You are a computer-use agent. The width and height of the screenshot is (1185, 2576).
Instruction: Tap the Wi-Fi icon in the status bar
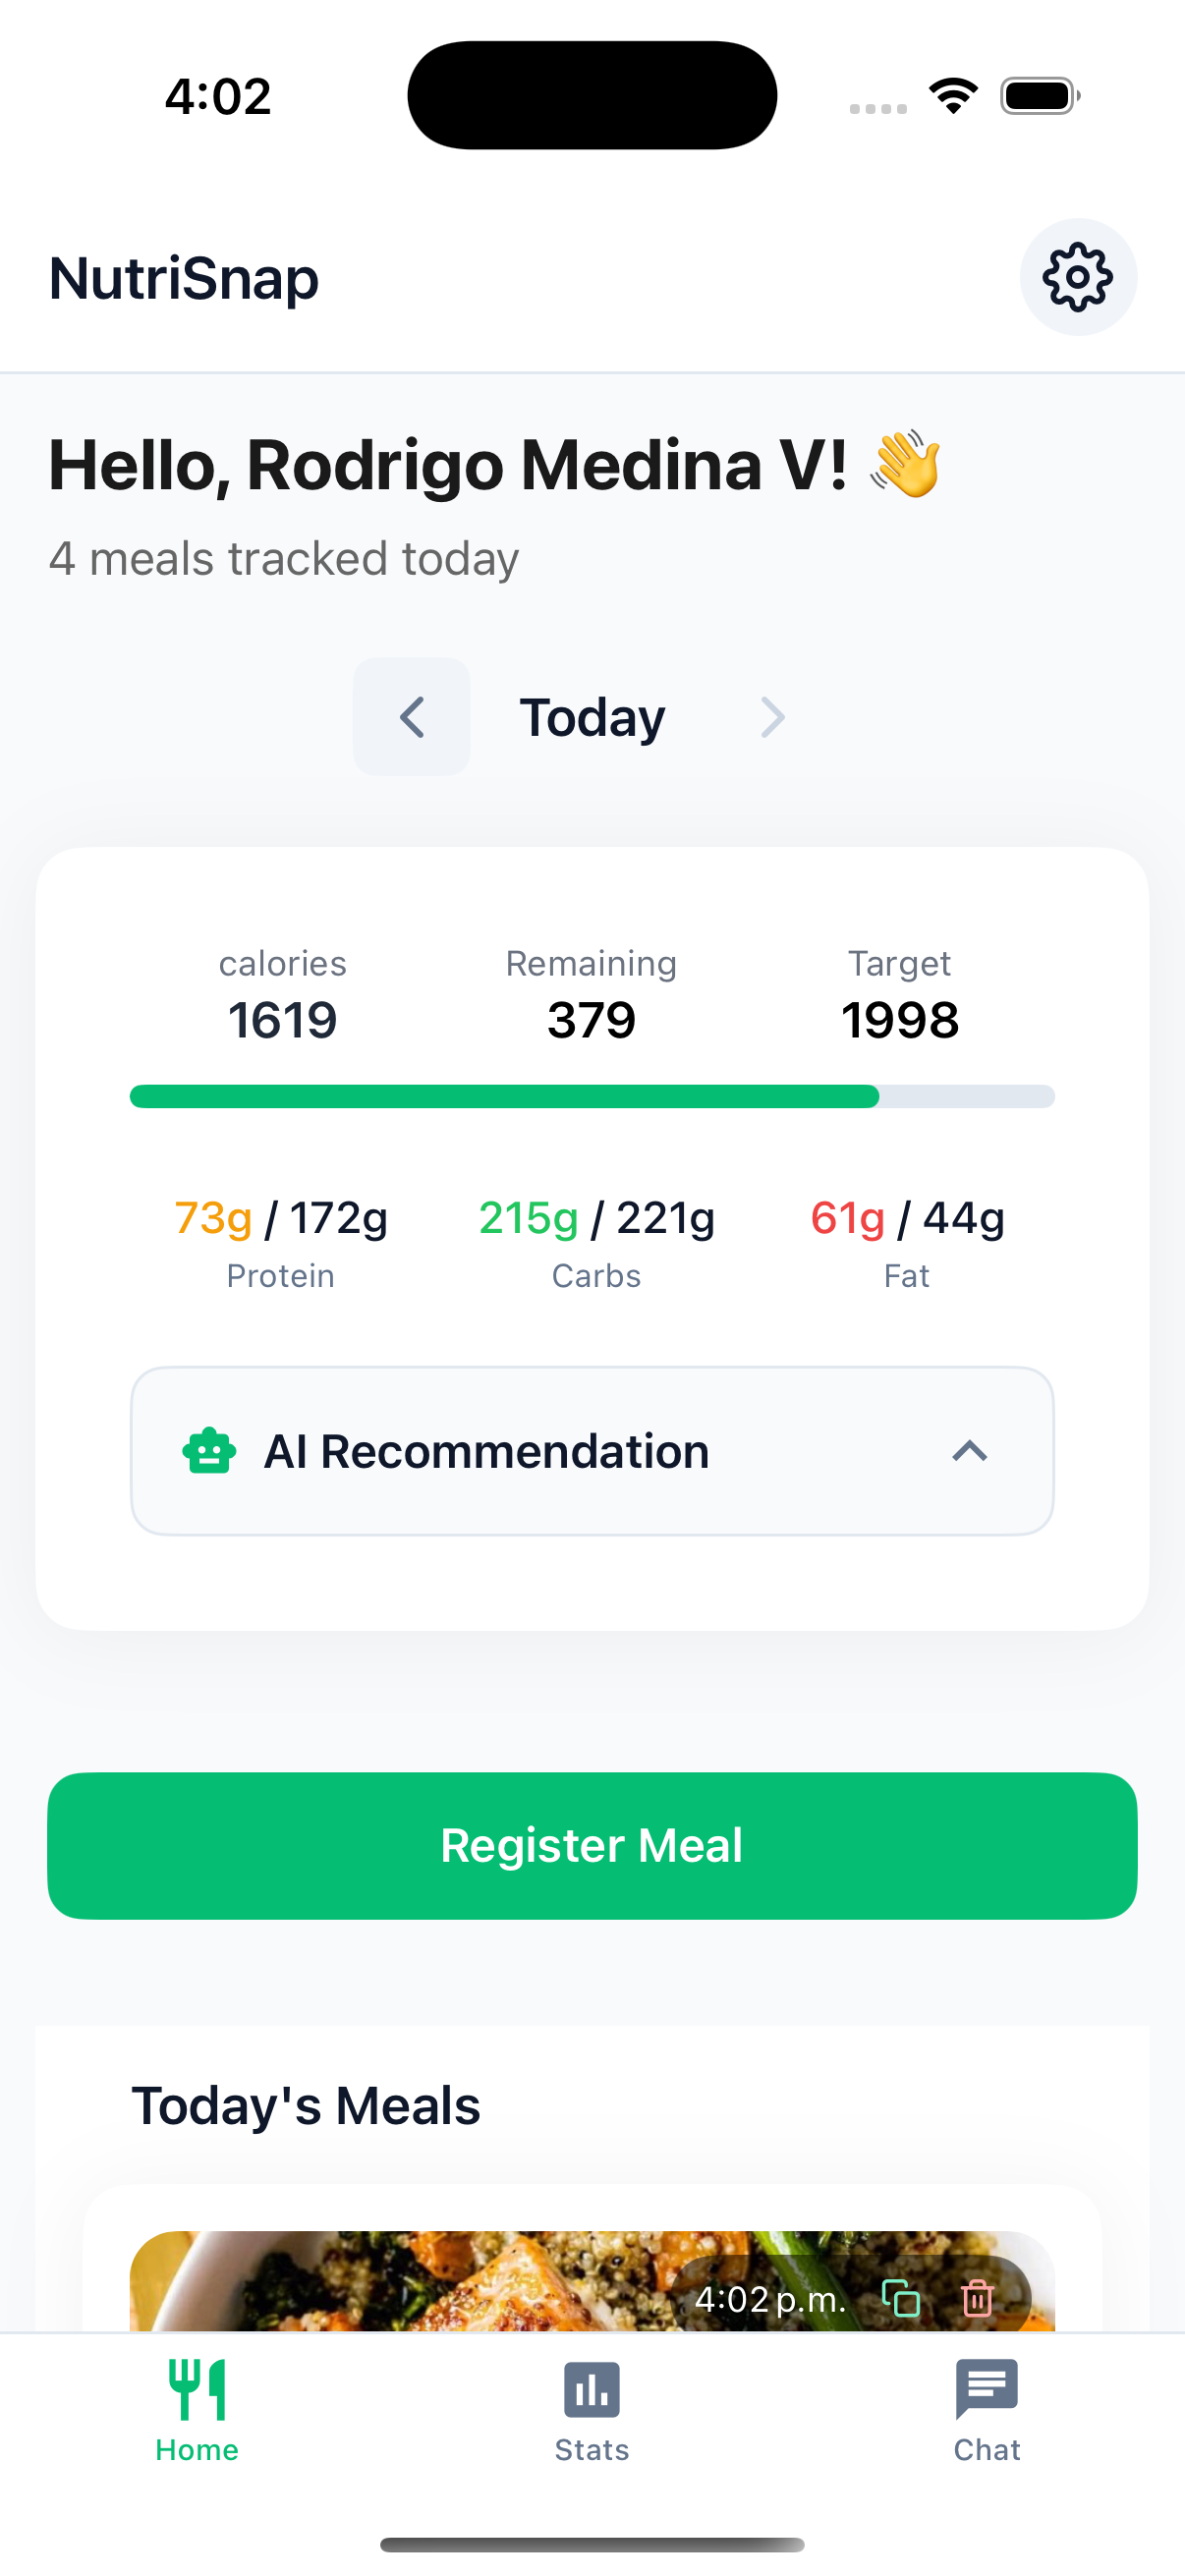click(953, 96)
